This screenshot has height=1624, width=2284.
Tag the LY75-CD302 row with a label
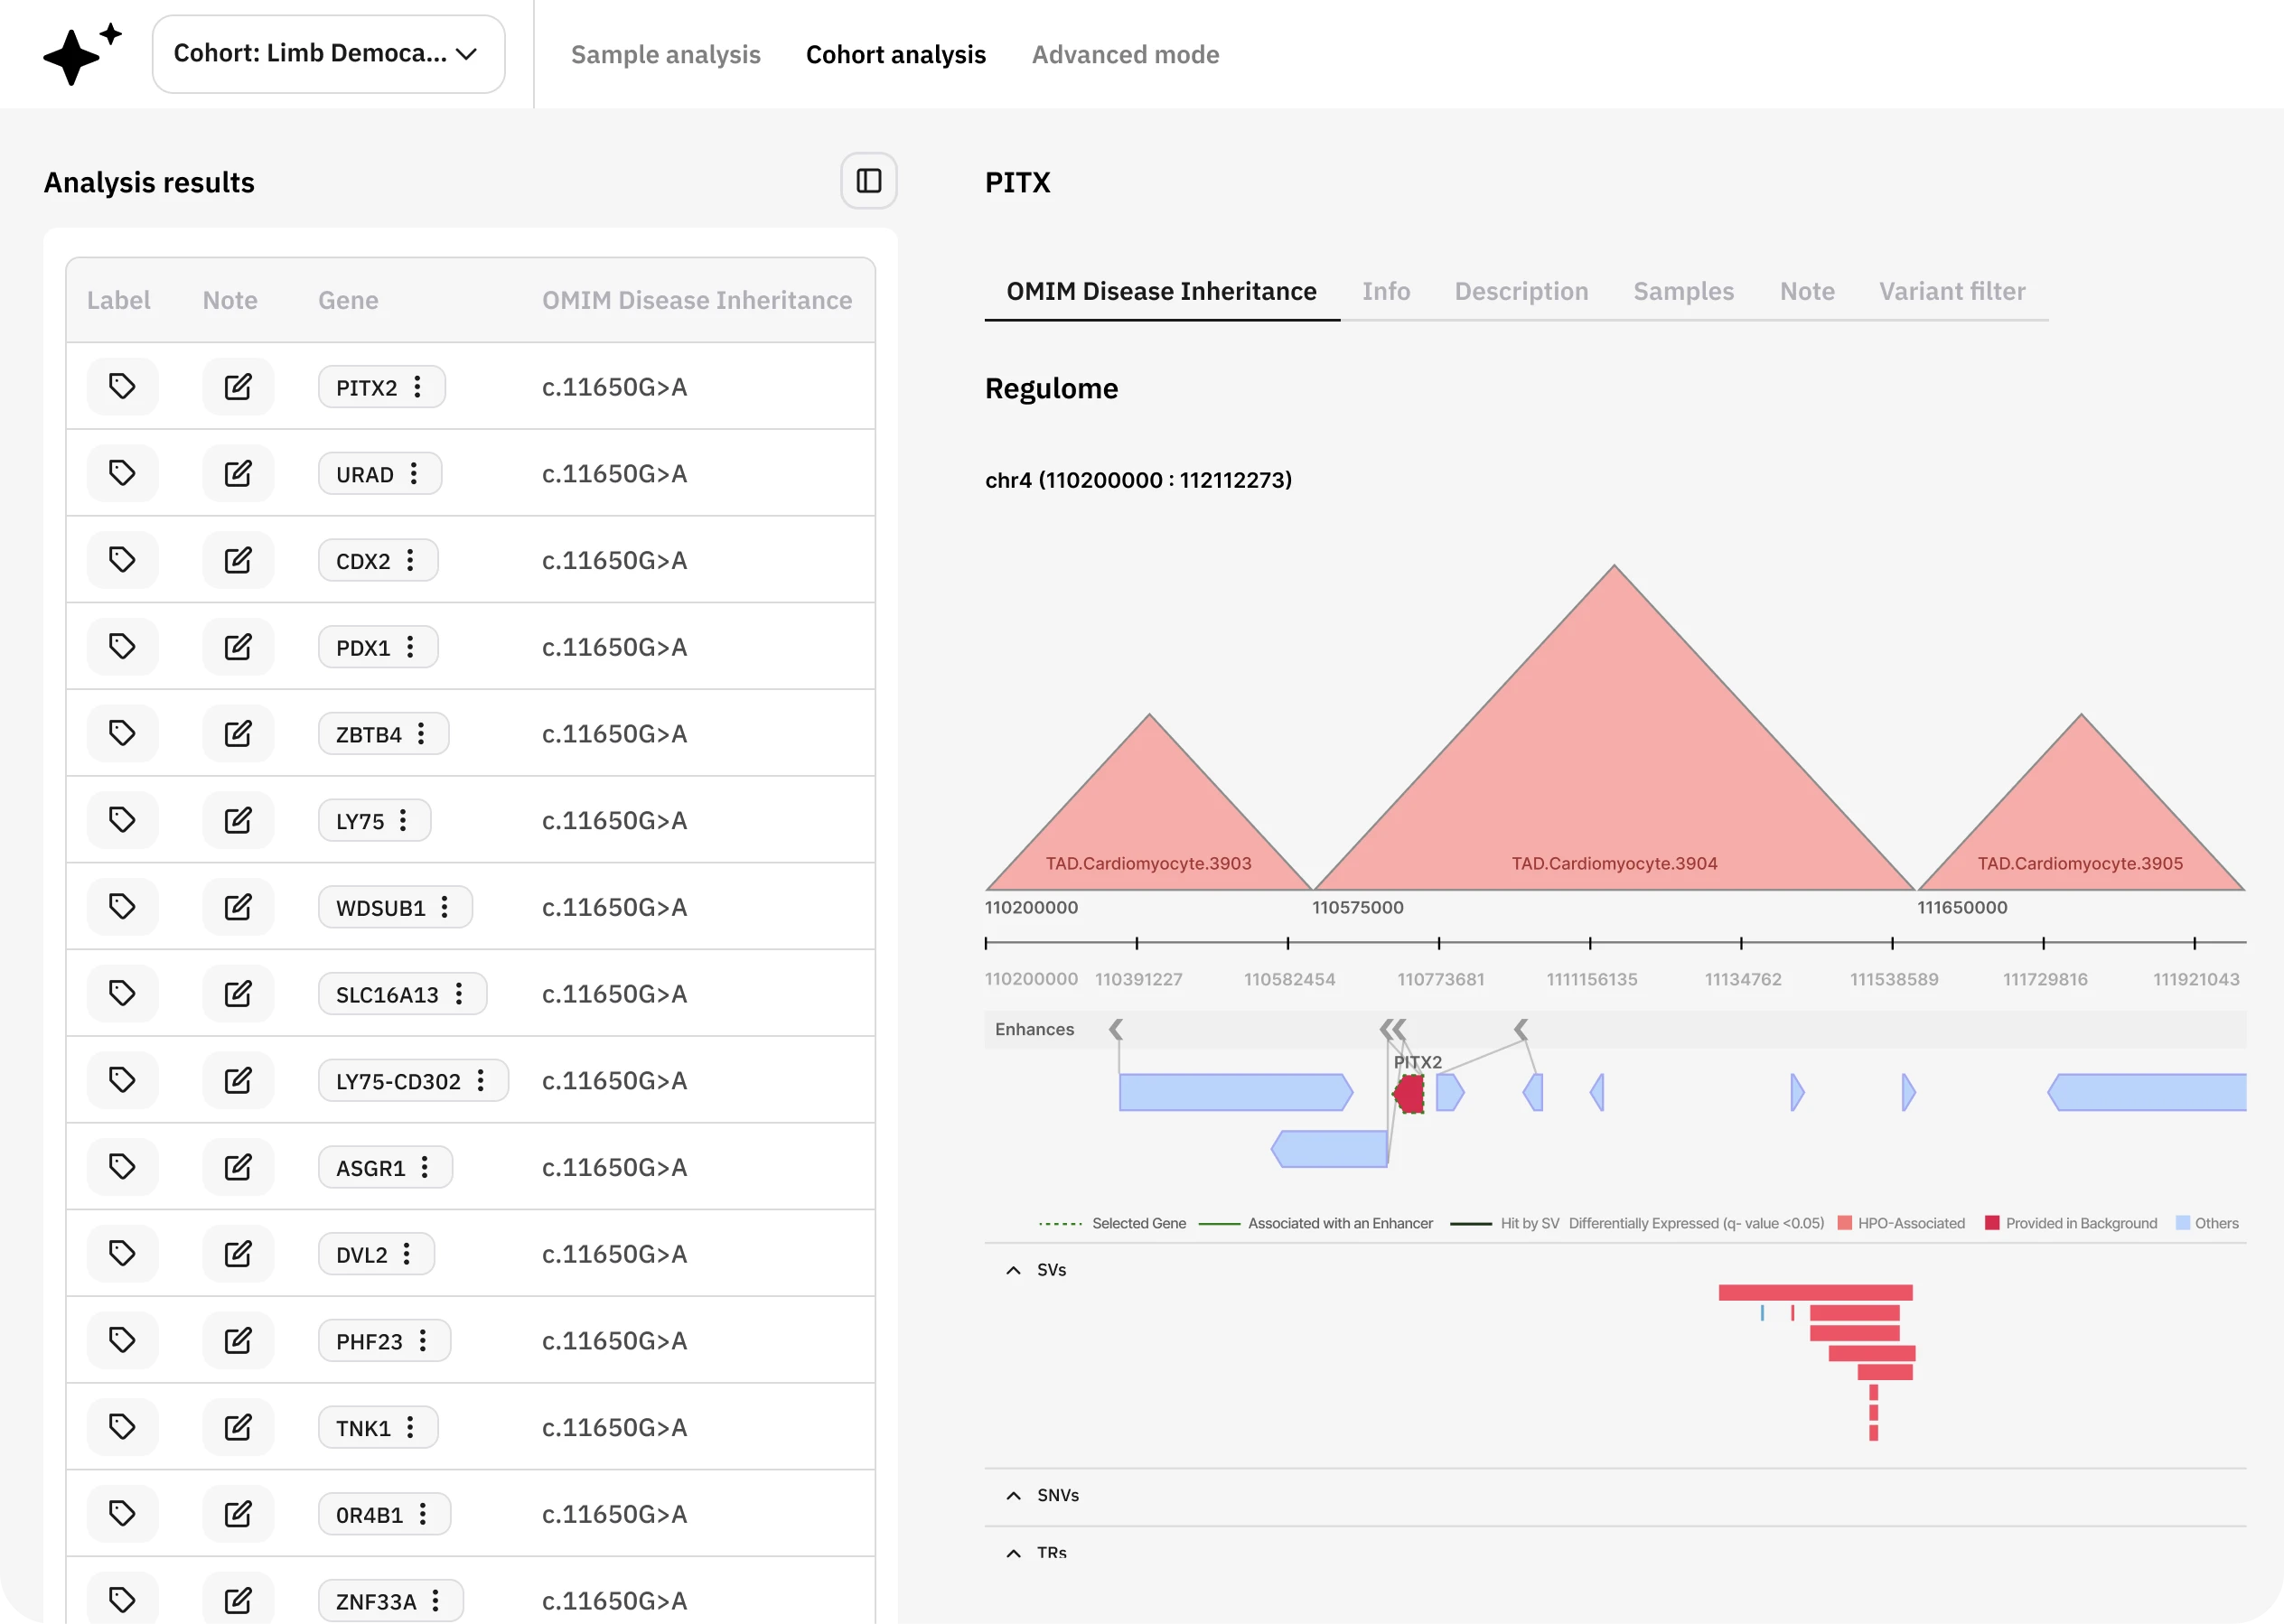(x=122, y=1080)
